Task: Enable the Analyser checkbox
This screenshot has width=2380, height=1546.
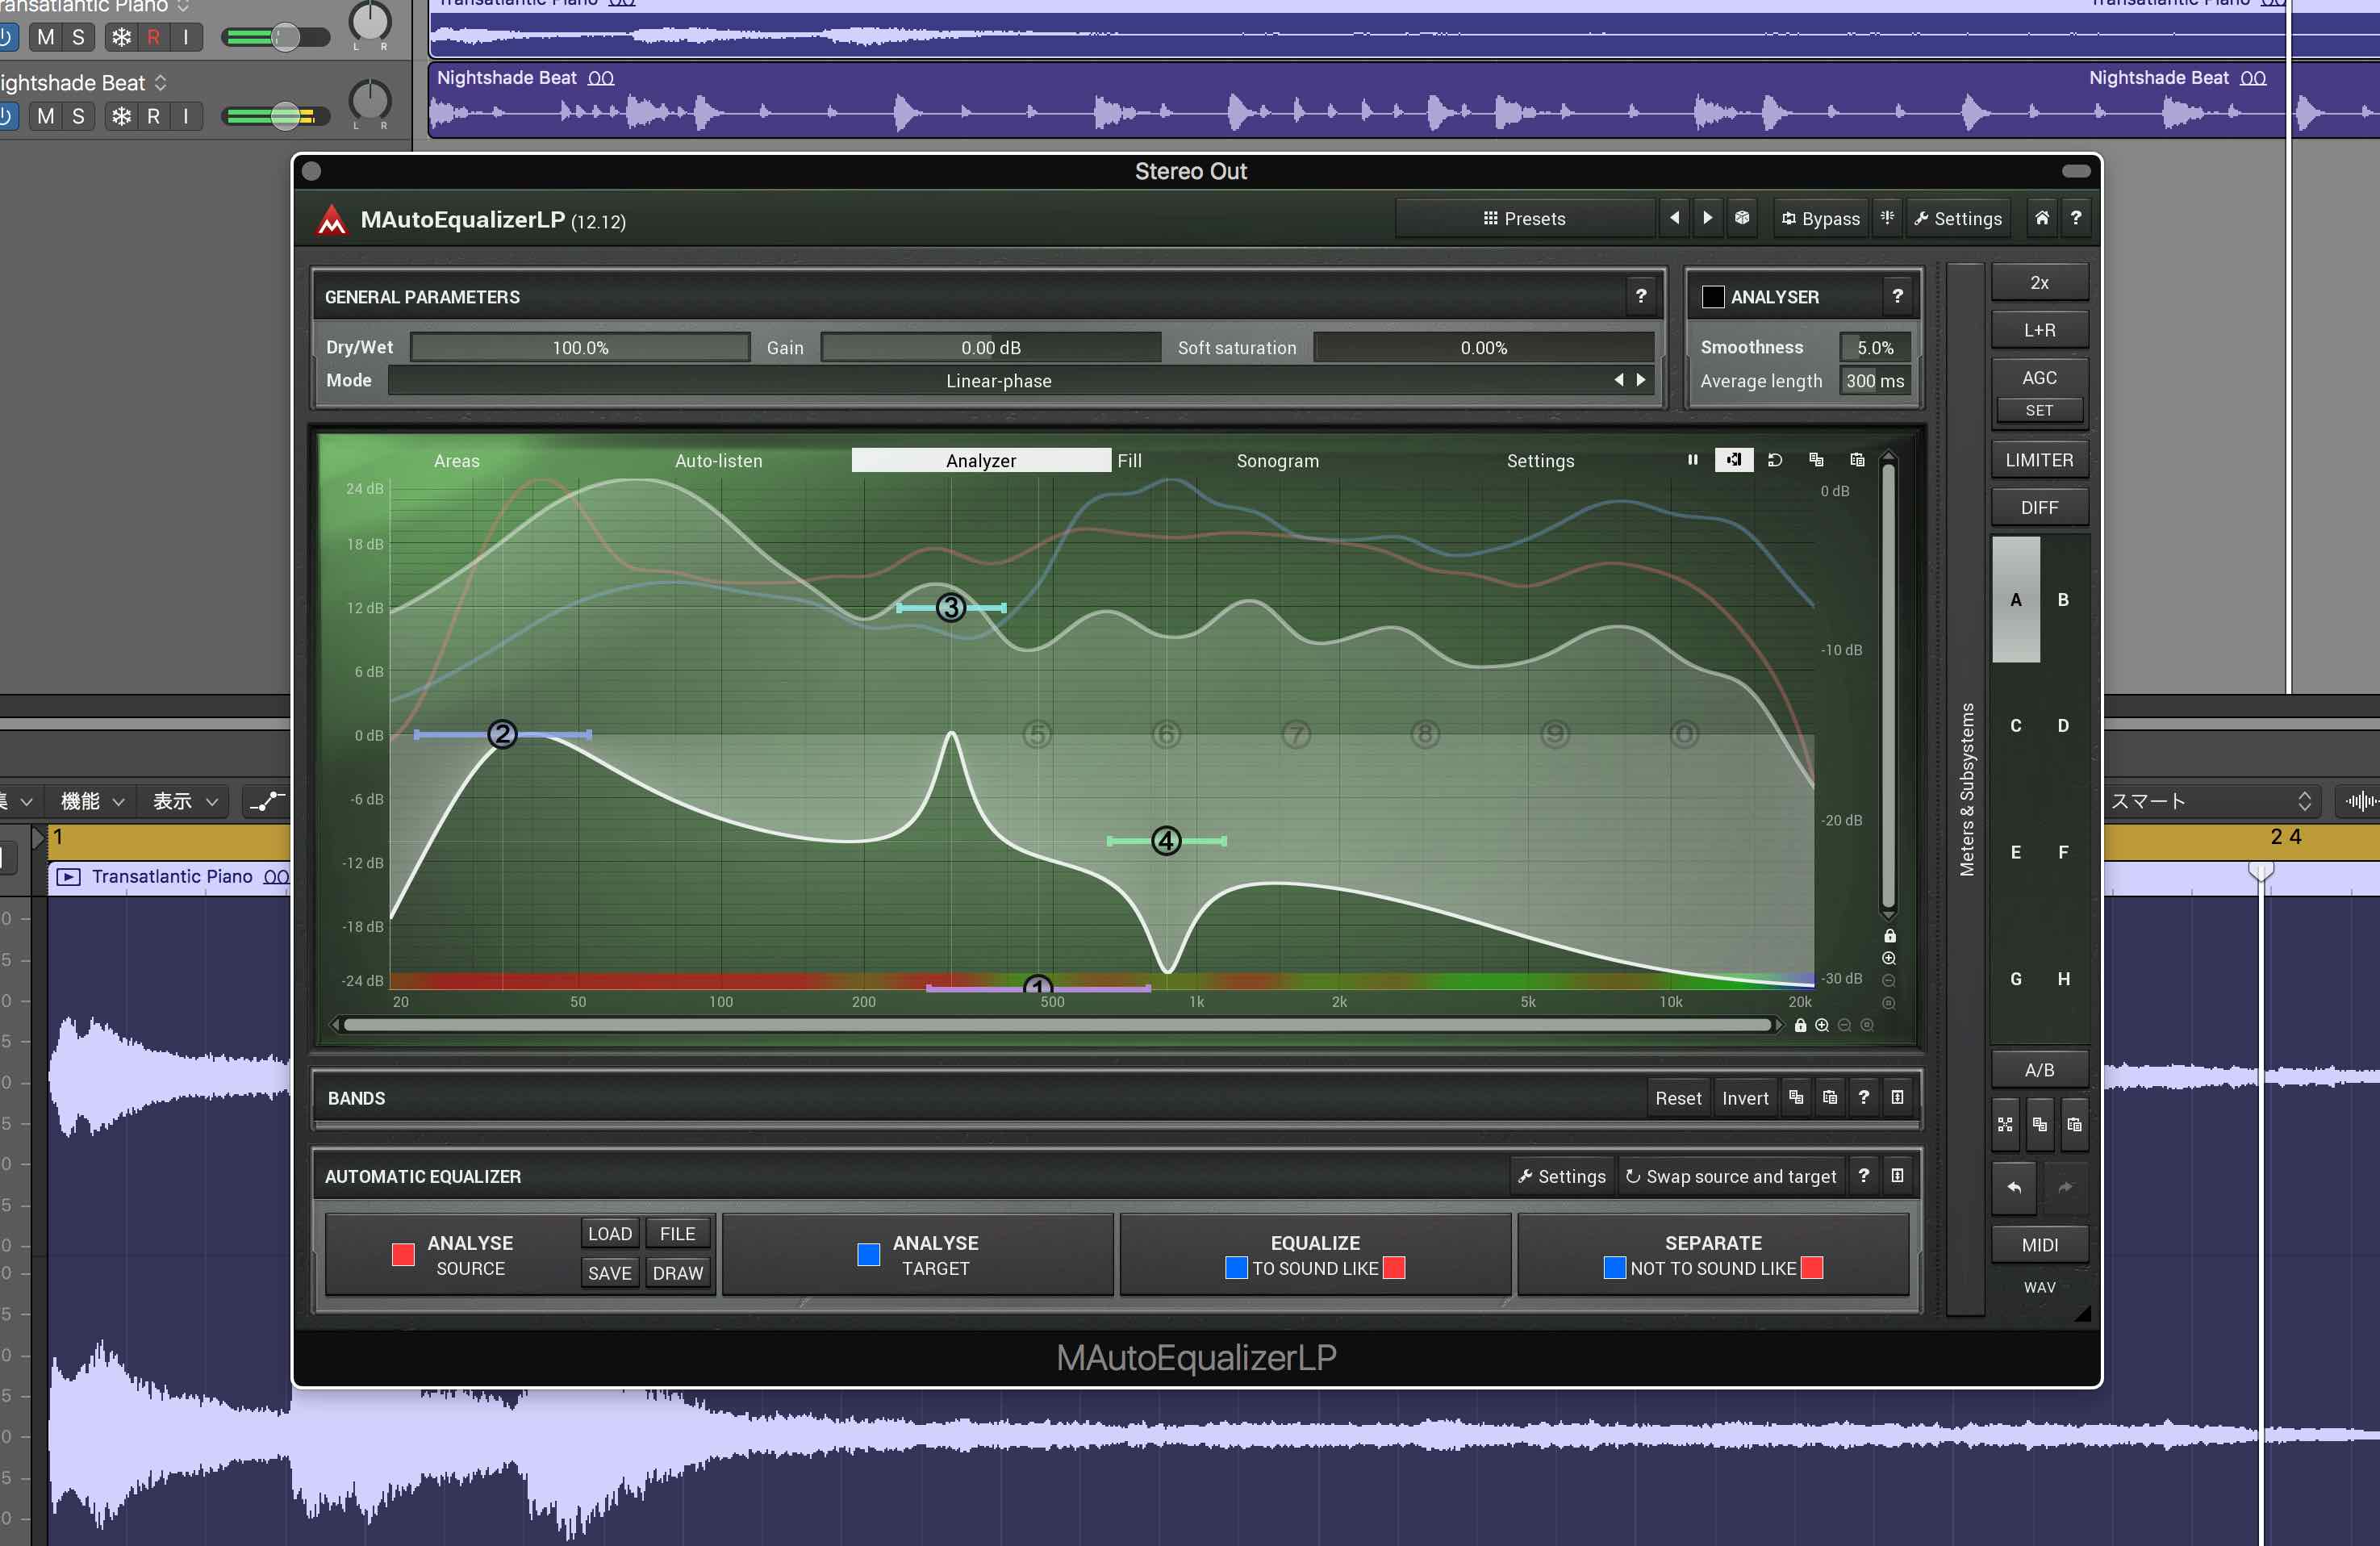Action: [x=1713, y=297]
